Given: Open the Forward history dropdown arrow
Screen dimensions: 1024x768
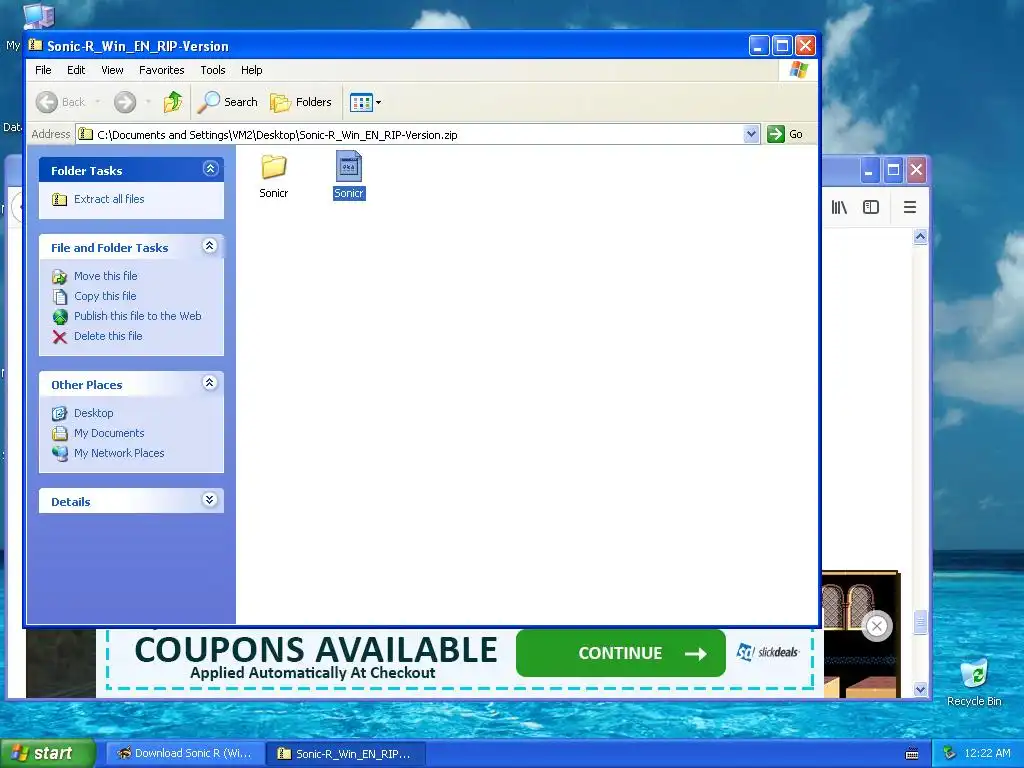Looking at the screenshot, I should pyautogui.click(x=148, y=102).
